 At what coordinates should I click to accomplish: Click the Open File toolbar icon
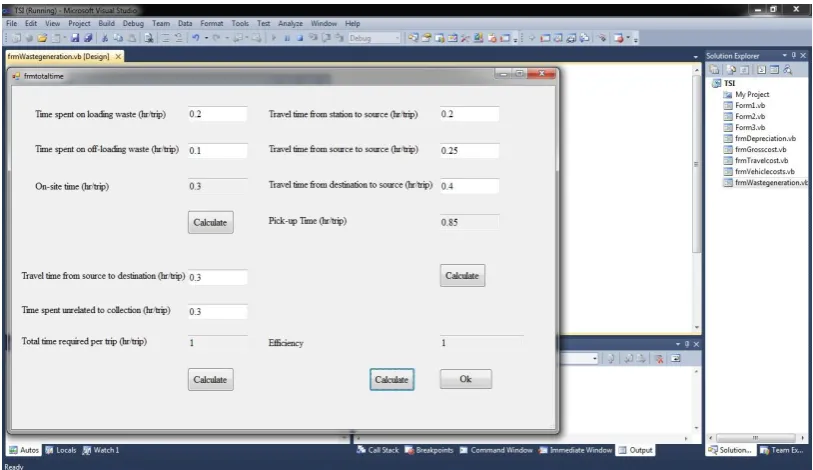click(43, 38)
